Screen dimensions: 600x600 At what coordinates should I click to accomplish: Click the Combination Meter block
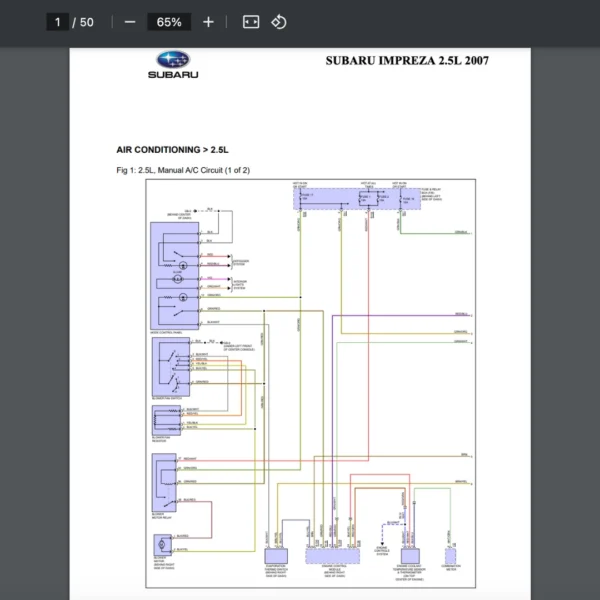pyautogui.click(x=450, y=555)
